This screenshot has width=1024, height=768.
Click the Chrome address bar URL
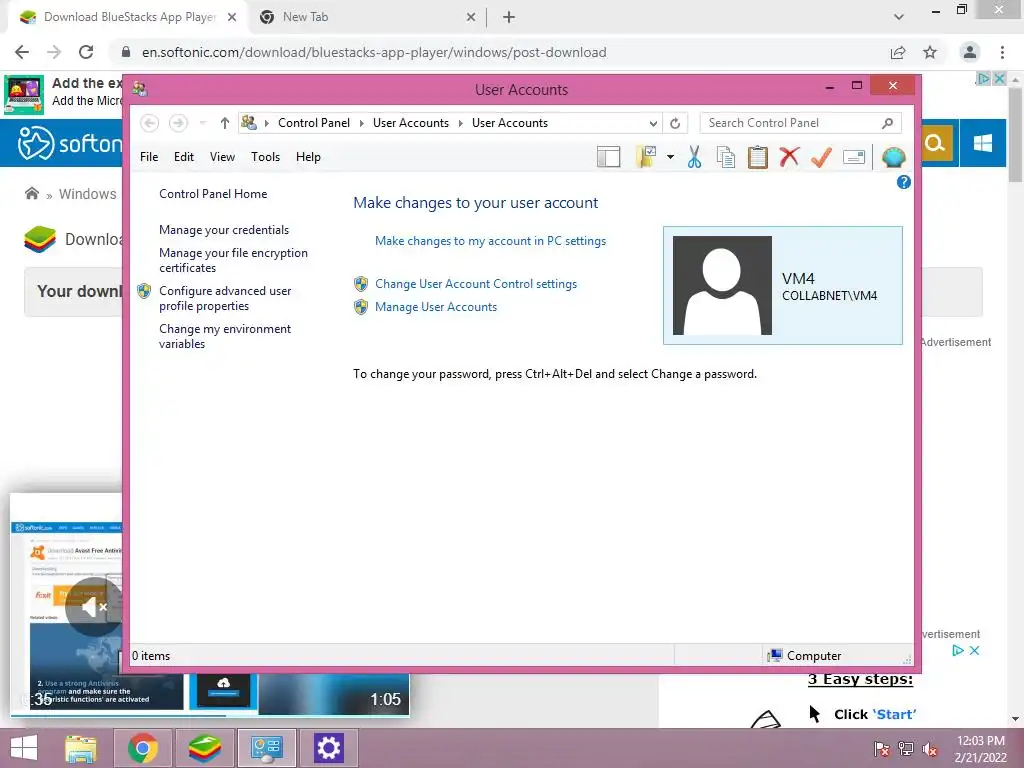(374, 52)
